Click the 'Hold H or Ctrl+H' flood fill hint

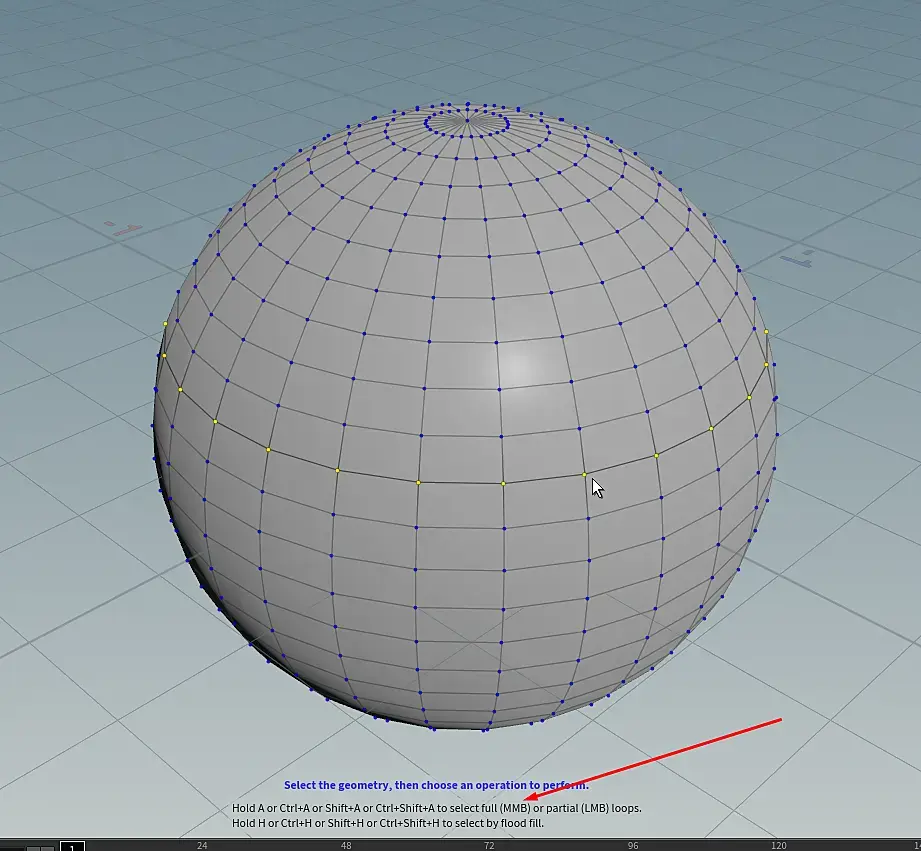pyautogui.click(x=388, y=823)
